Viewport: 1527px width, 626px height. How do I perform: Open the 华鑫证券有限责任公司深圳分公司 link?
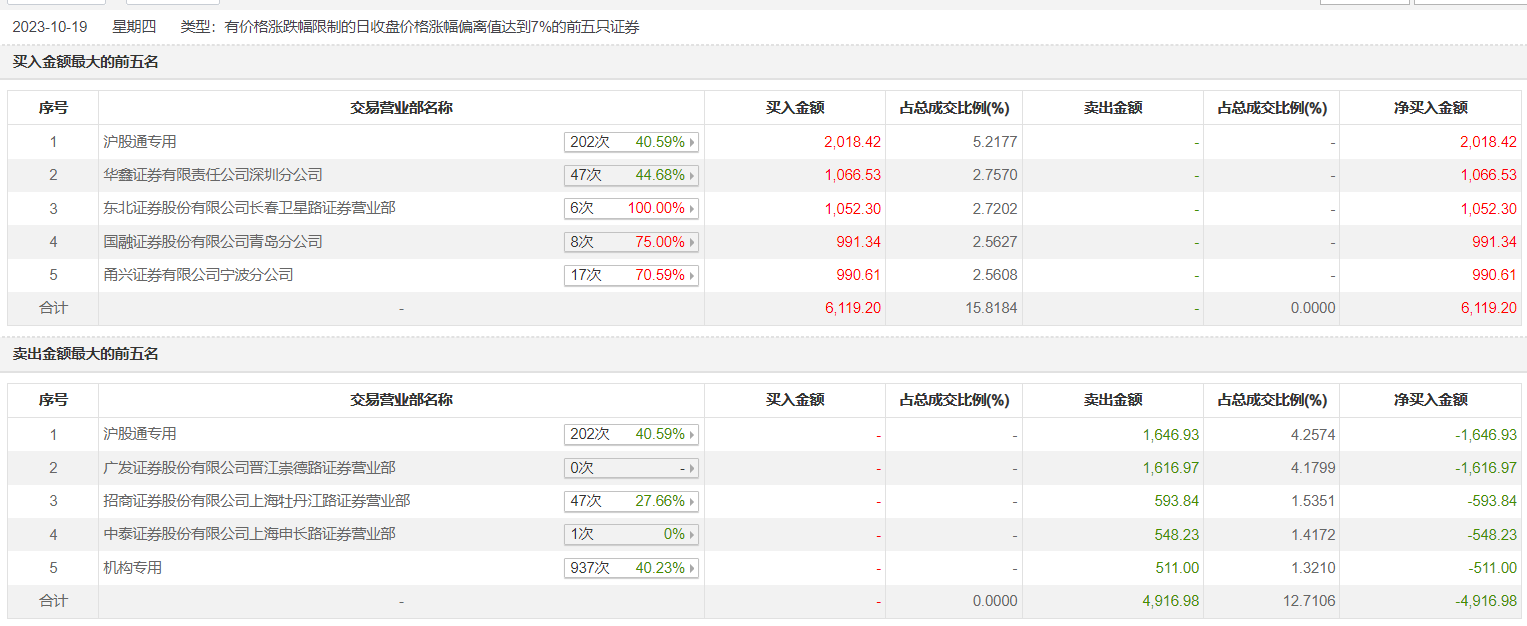pyautogui.click(x=213, y=175)
